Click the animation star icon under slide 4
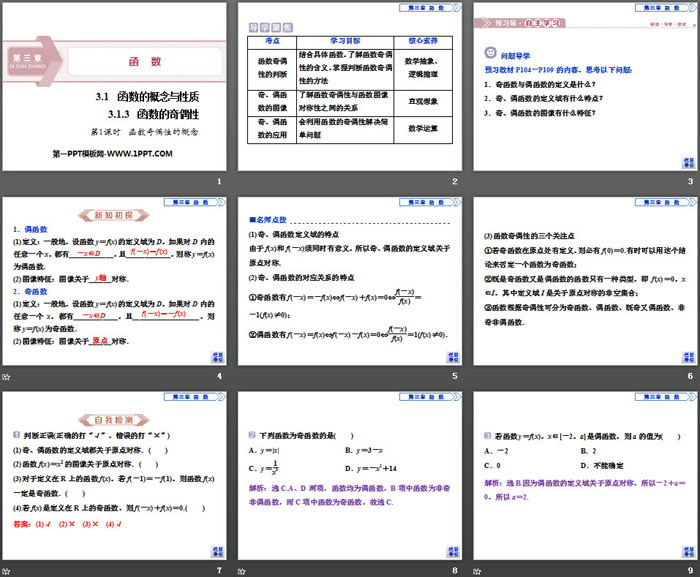This screenshot has width=700, height=577. click(x=8, y=376)
